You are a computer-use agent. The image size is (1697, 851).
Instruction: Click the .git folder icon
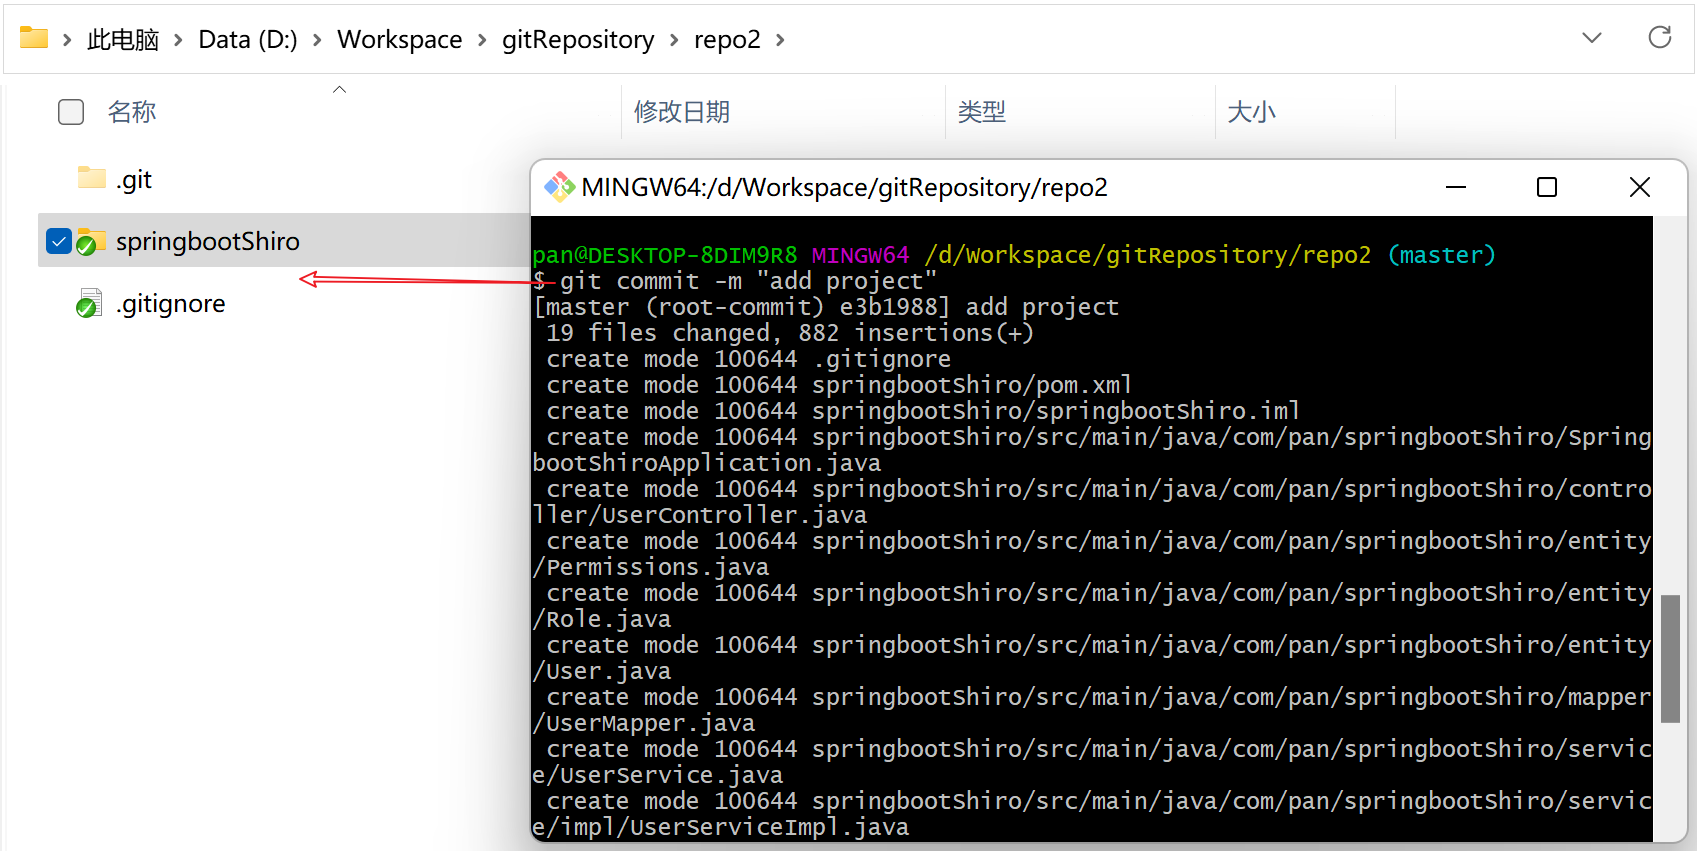91,179
